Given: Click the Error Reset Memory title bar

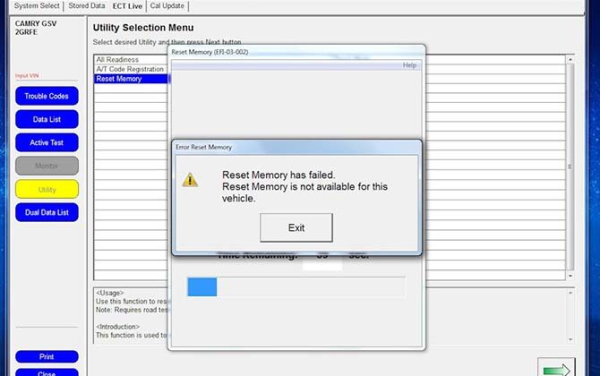Looking at the screenshot, I should [297, 147].
